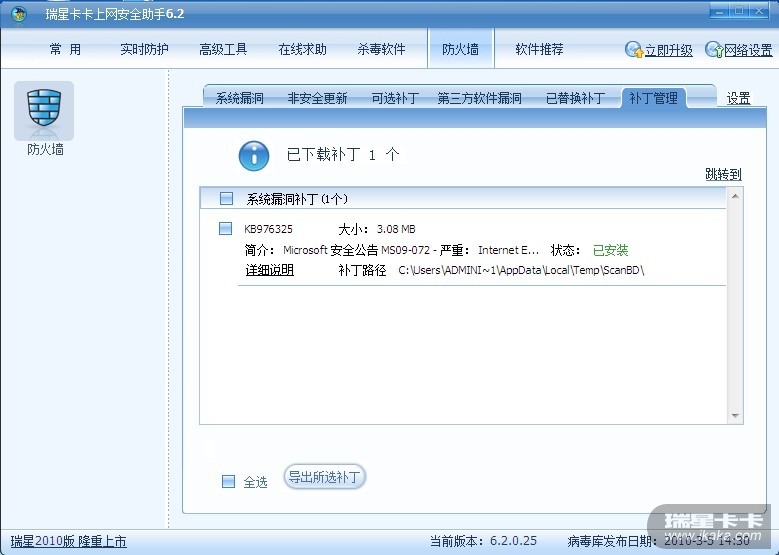Click the upgrade globe icon
This screenshot has height=555, width=779.
634,50
